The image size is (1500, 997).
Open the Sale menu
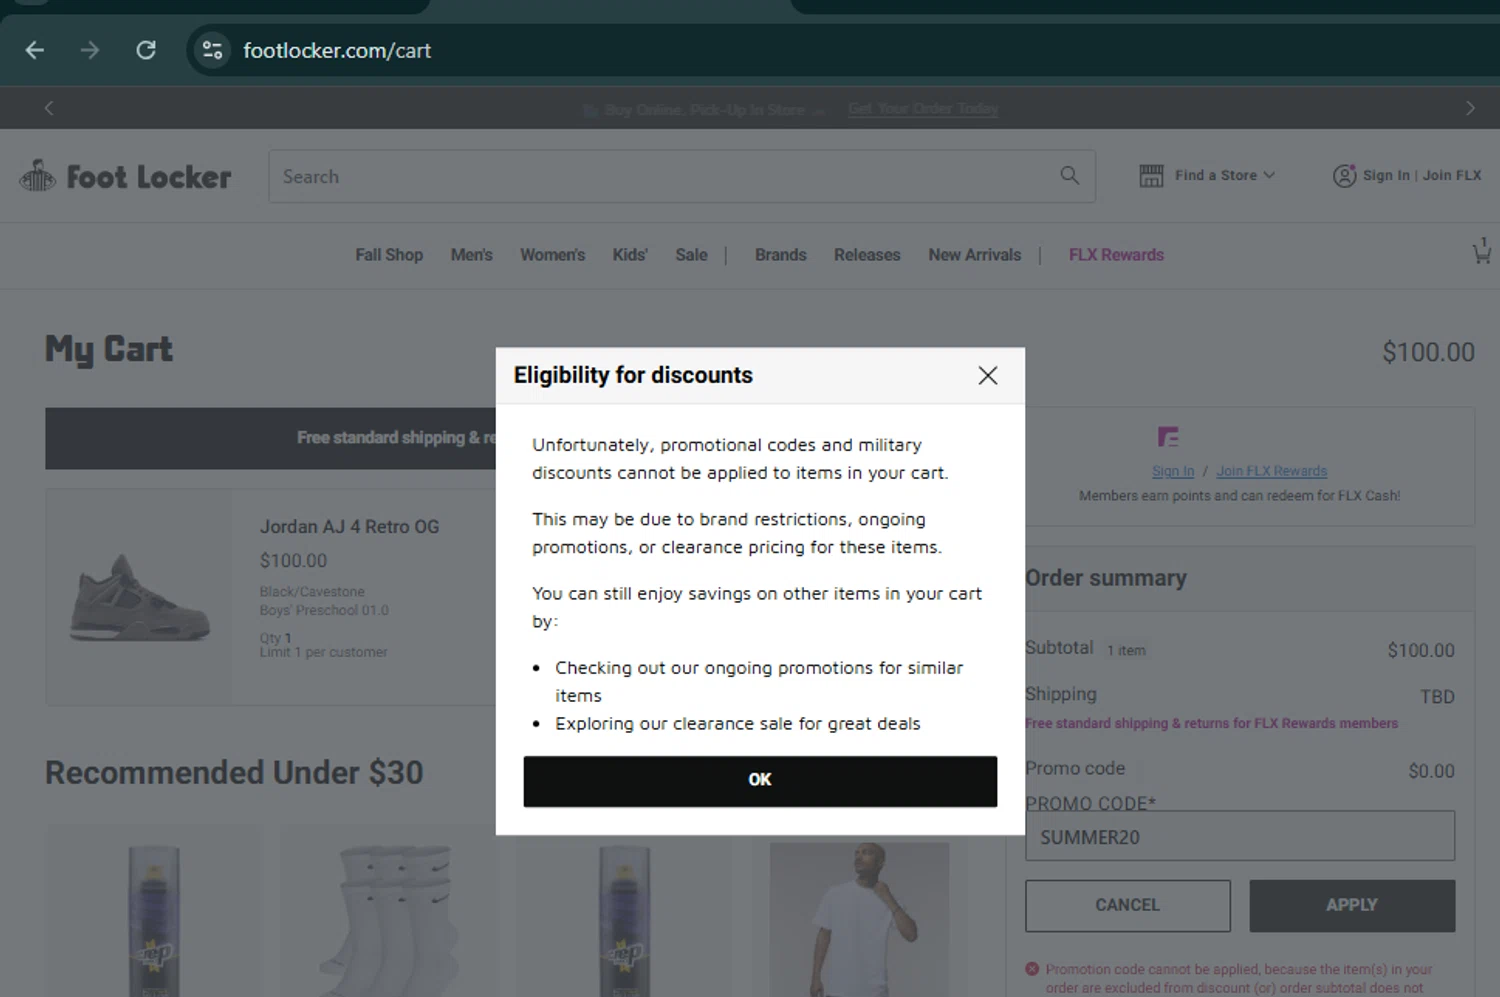click(691, 255)
